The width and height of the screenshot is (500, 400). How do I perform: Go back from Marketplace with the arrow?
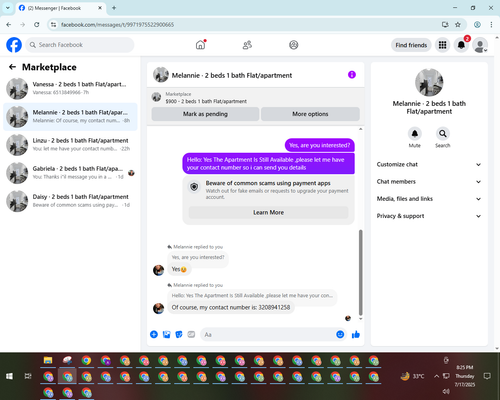click(x=12, y=67)
